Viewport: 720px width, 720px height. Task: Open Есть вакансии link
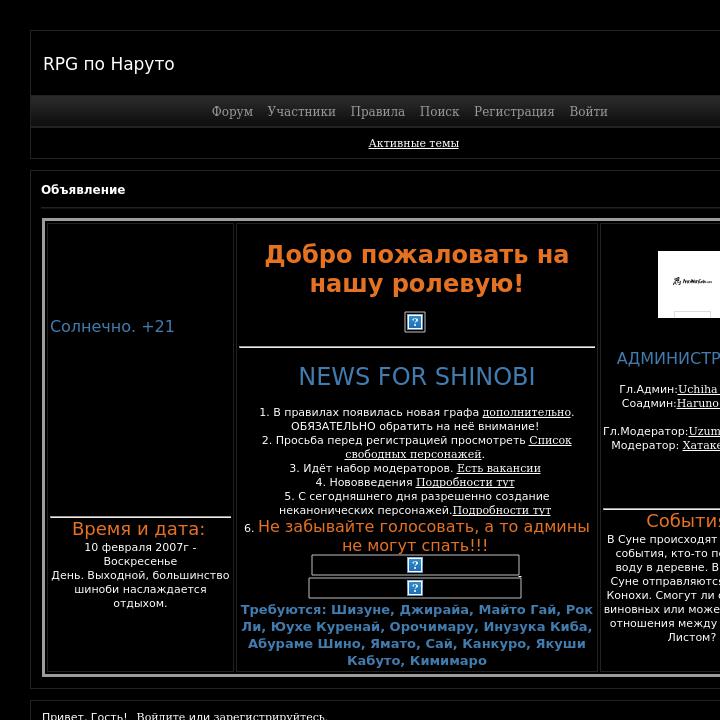(499, 468)
